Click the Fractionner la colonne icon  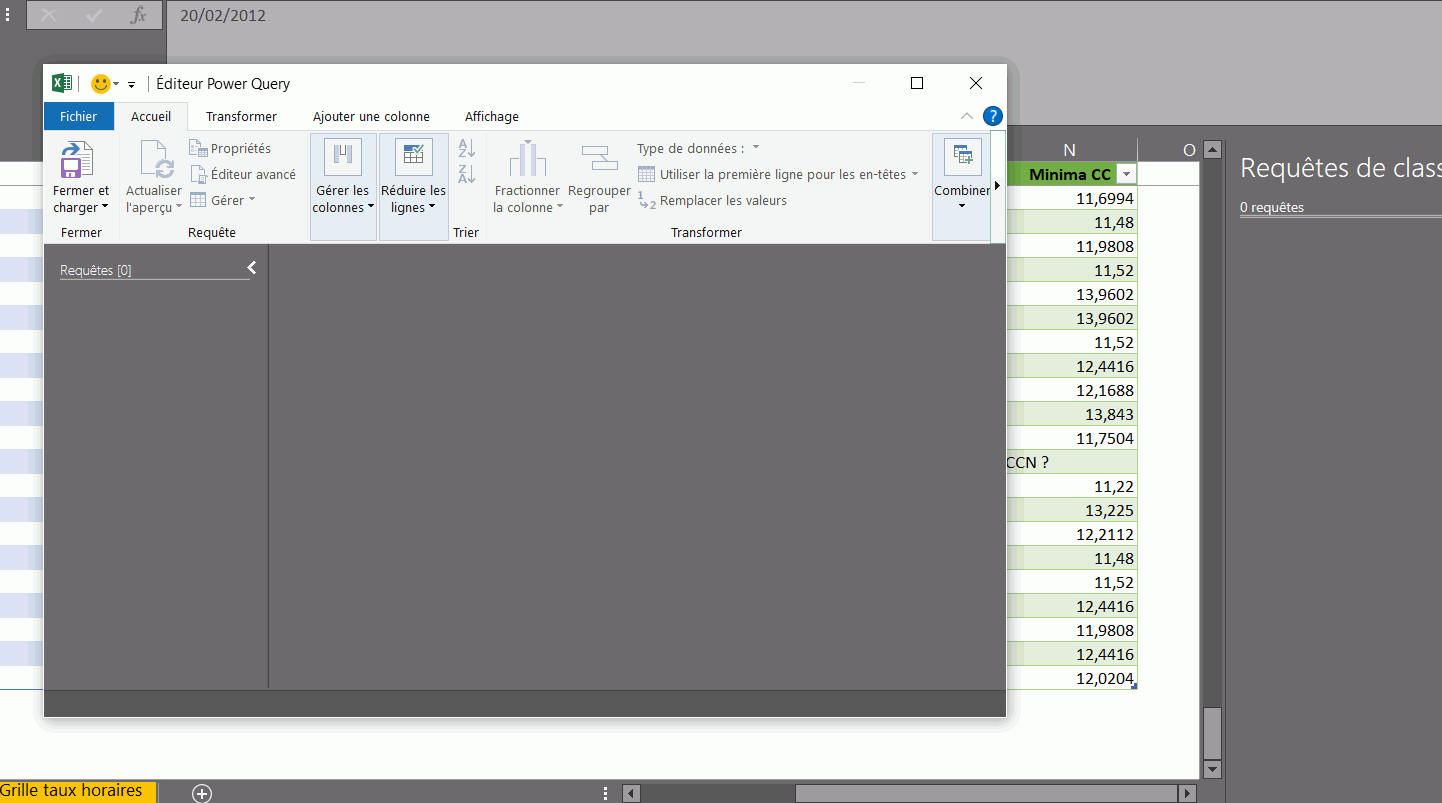[x=527, y=160]
